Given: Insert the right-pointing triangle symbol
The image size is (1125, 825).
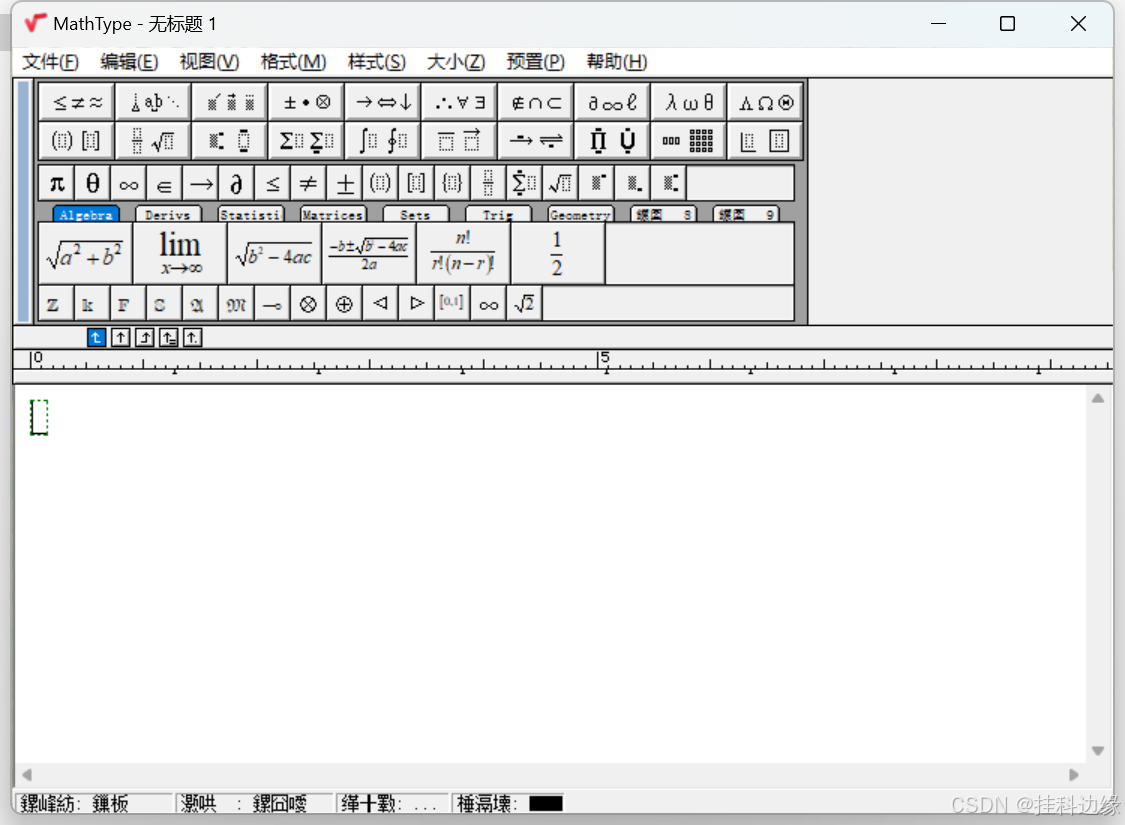Looking at the screenshot, I should (x=417, y=304).
